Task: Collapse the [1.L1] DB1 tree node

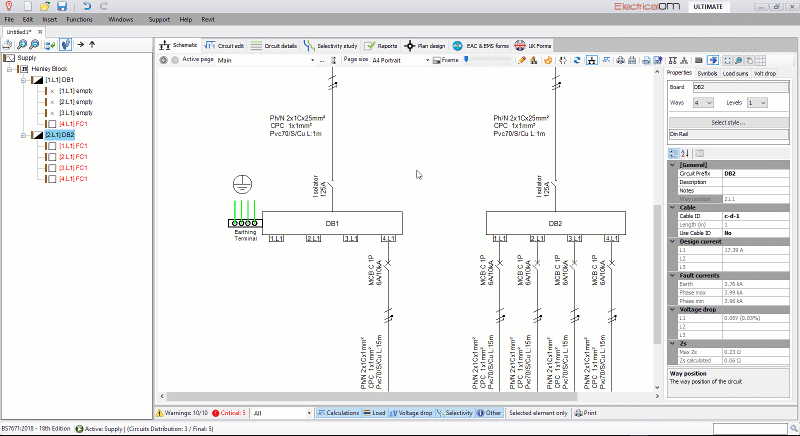Action: point(23,80)
